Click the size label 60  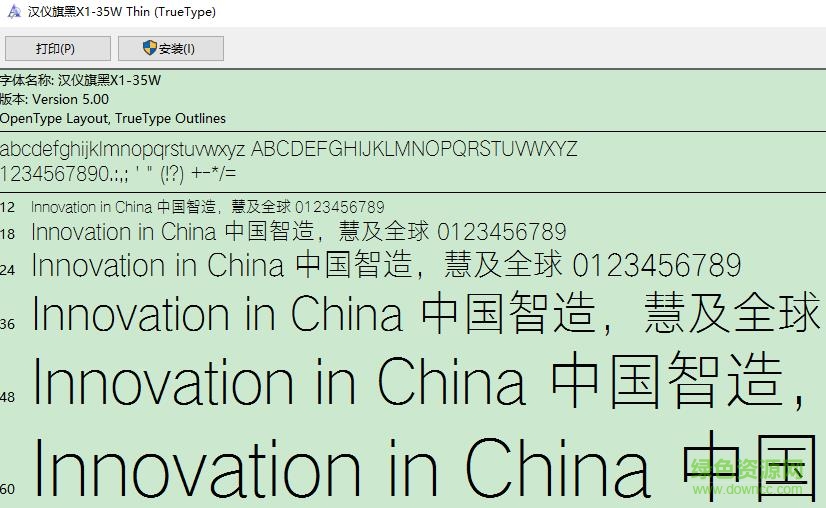click(7, 489)
